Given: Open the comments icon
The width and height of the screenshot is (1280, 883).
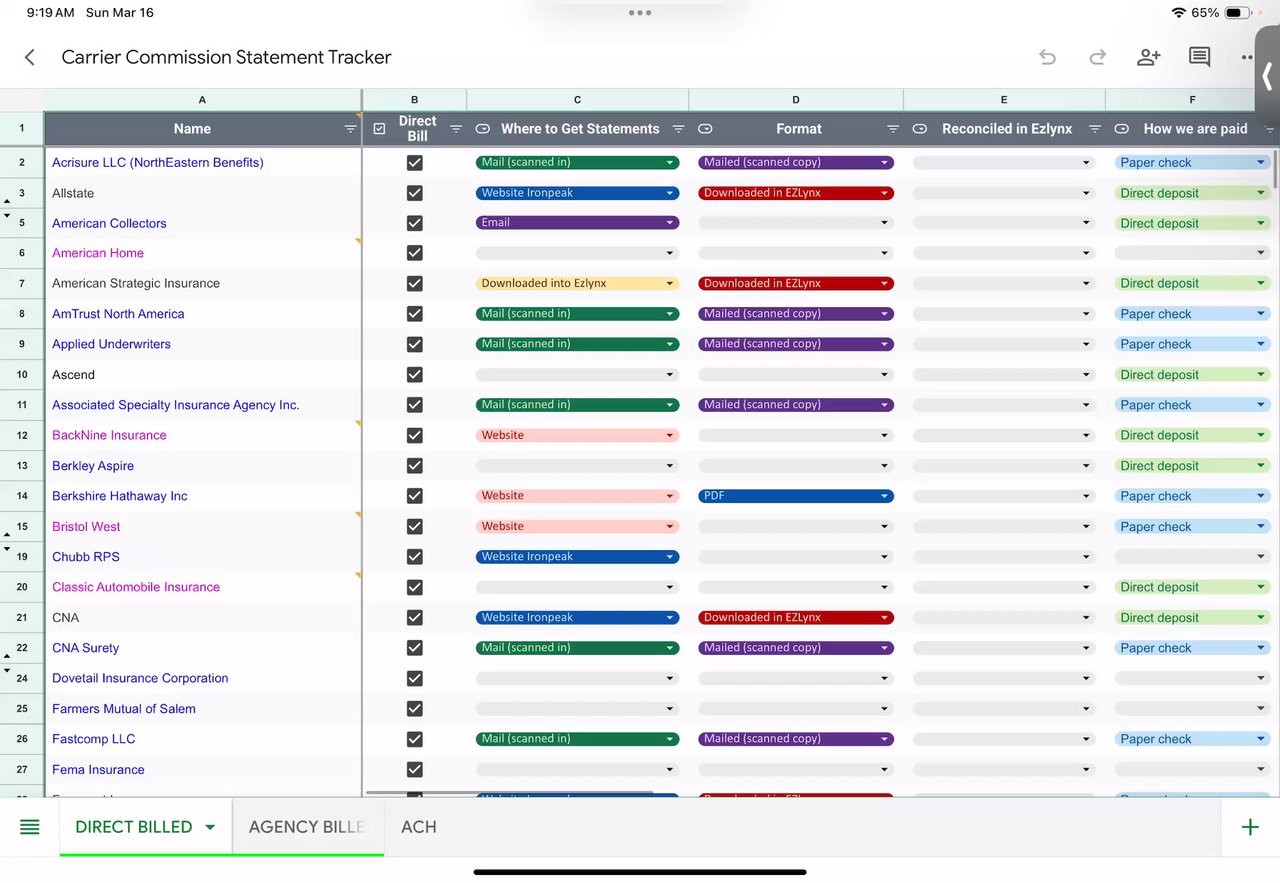Looking at the screenshot, I should point(1199,57).
